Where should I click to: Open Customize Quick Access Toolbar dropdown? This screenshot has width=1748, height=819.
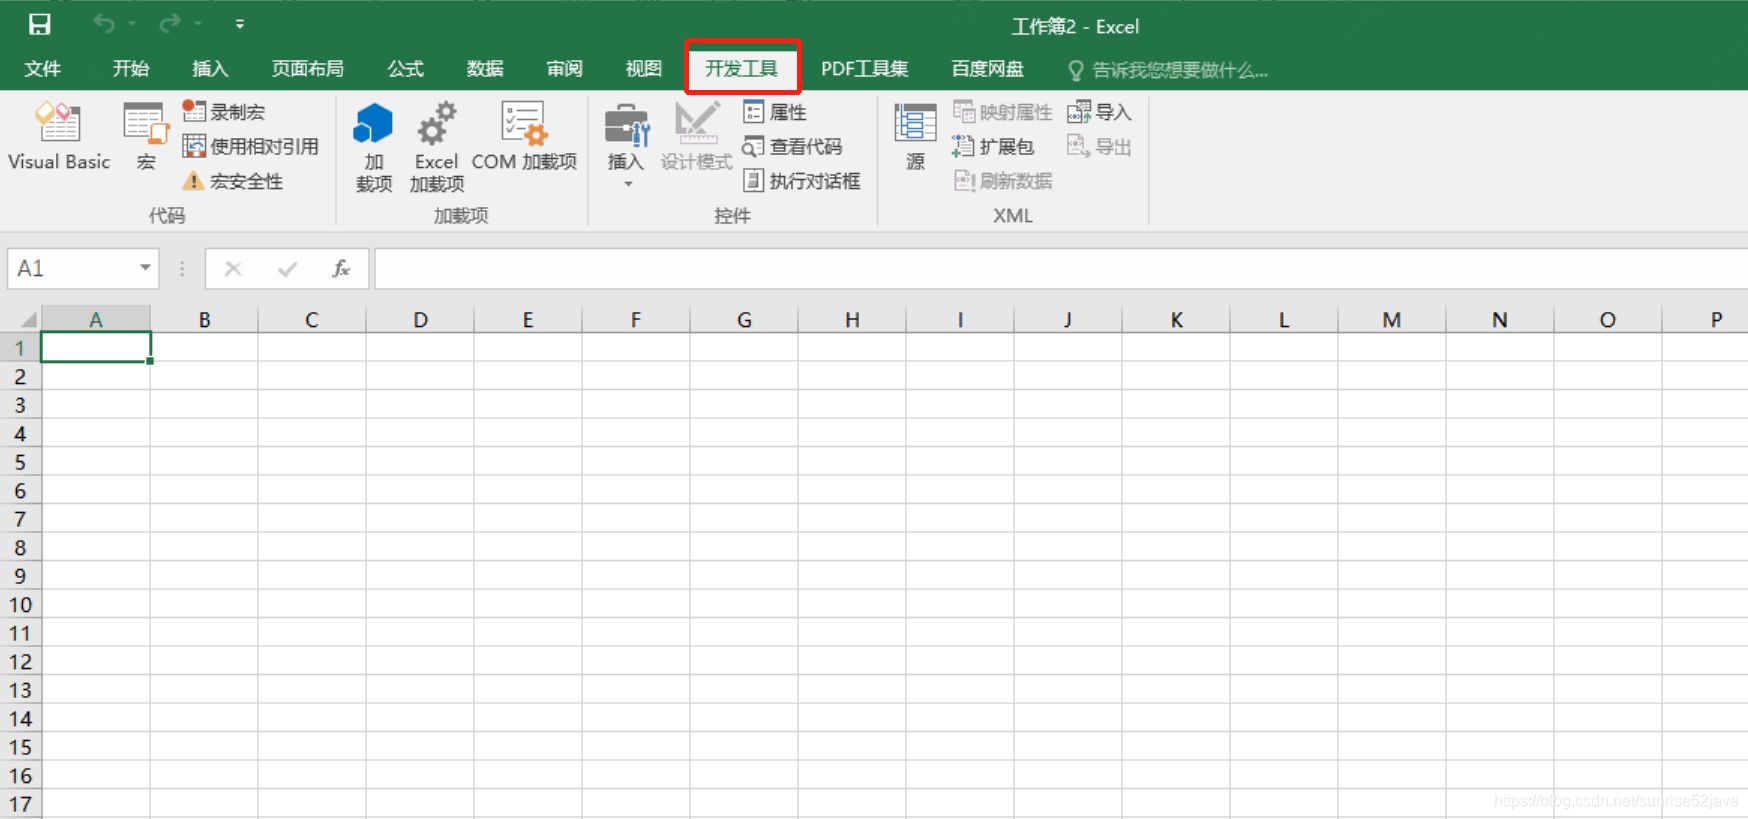pyautogui.click(x=240, y=23)
